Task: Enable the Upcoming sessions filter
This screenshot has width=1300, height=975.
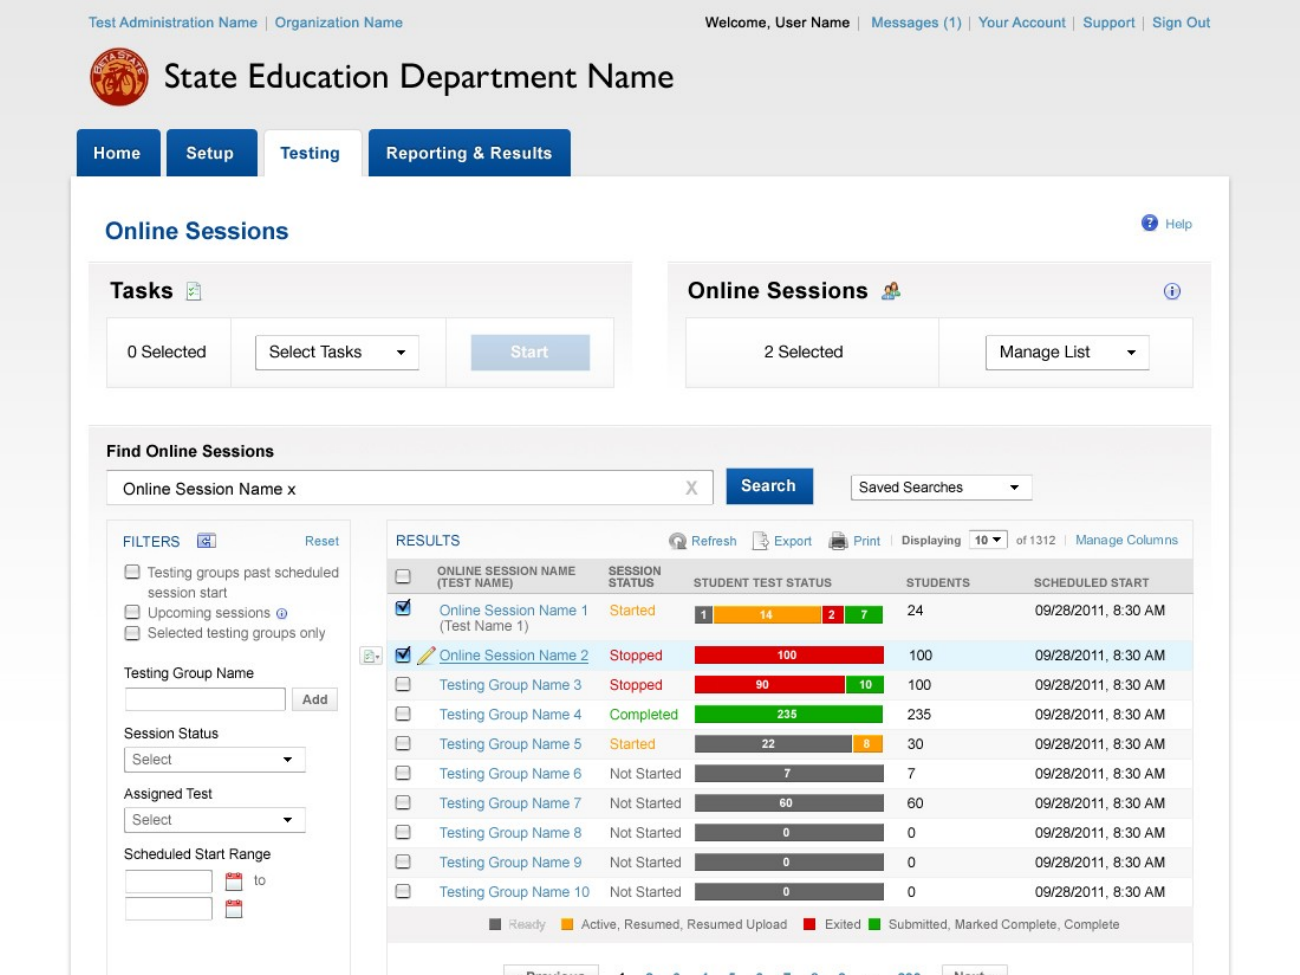Action: pos(132,612)
